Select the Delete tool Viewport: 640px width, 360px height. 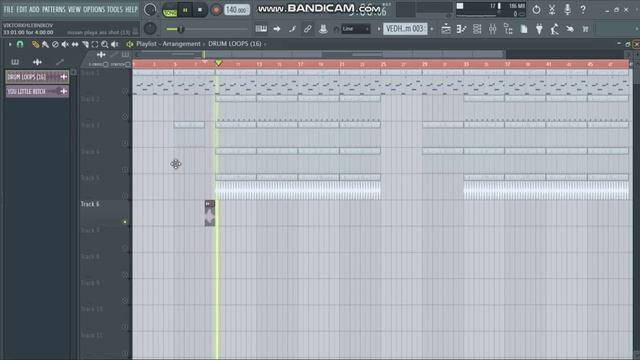pos(55,44)
